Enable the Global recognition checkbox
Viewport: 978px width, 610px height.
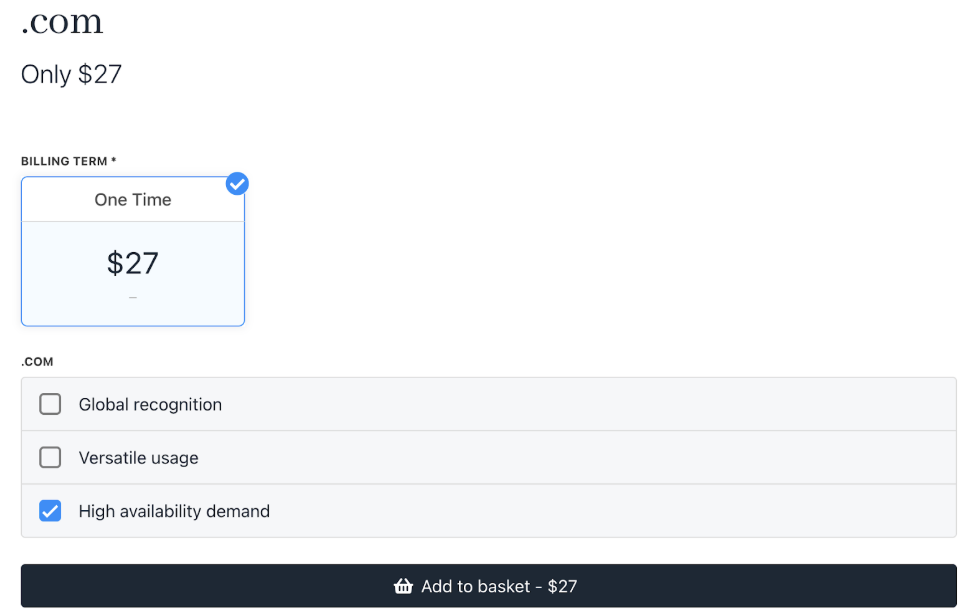pos(50,404)
